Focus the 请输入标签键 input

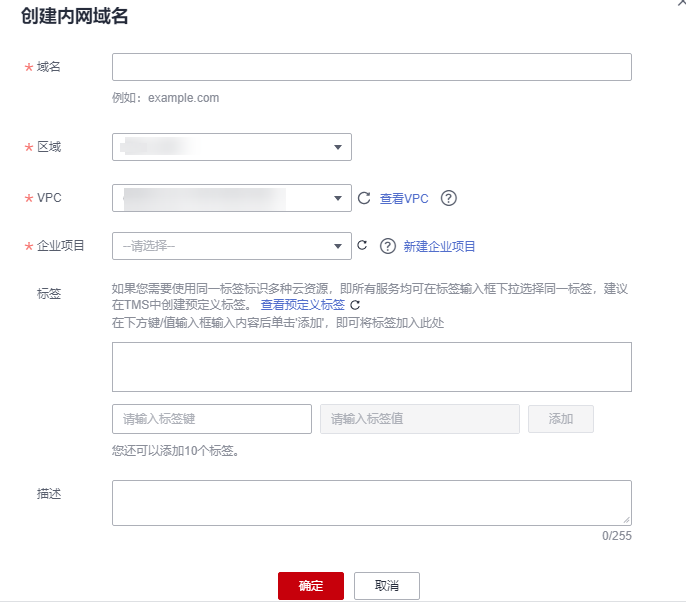[x=211, y=419]
